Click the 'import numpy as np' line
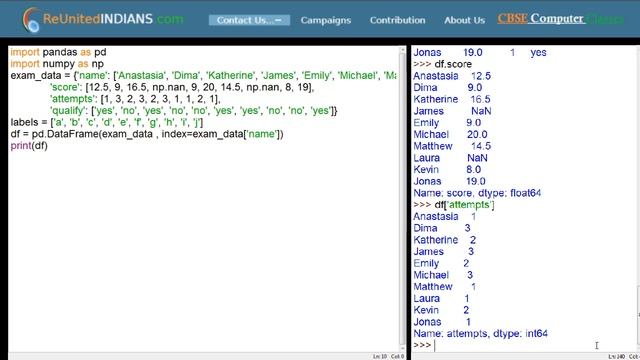The height and width of the screenshot is (360, 640). (x=57, y=64)
